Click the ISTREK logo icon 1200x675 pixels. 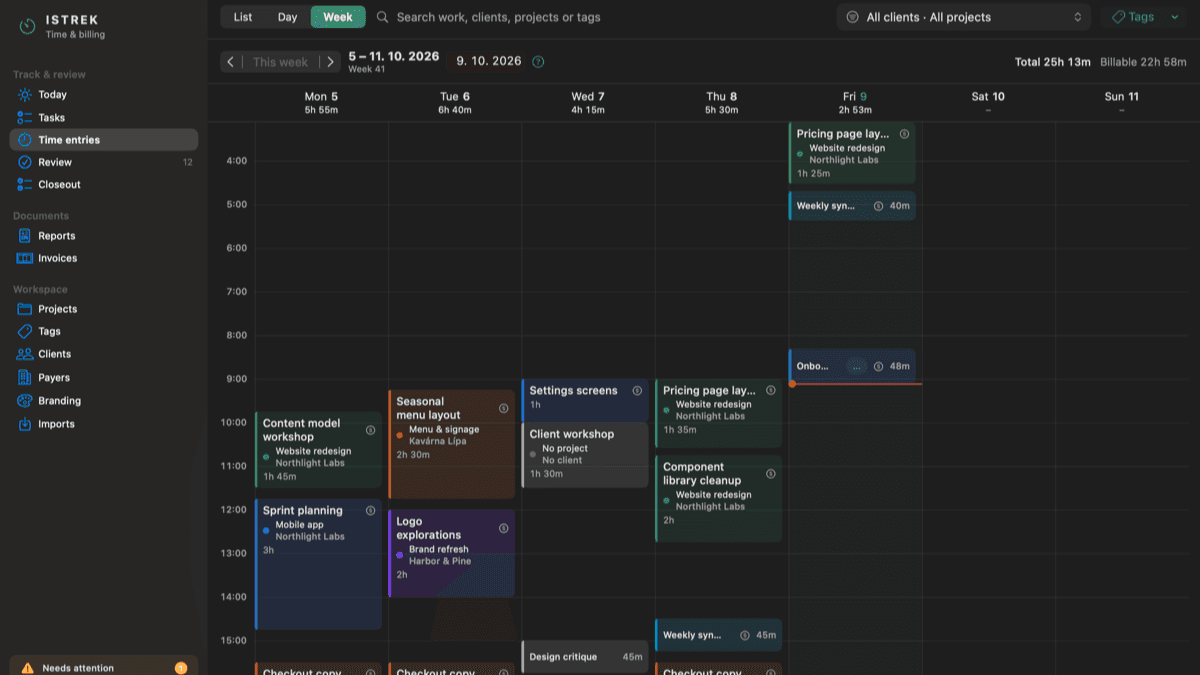[x=28, y=27]
